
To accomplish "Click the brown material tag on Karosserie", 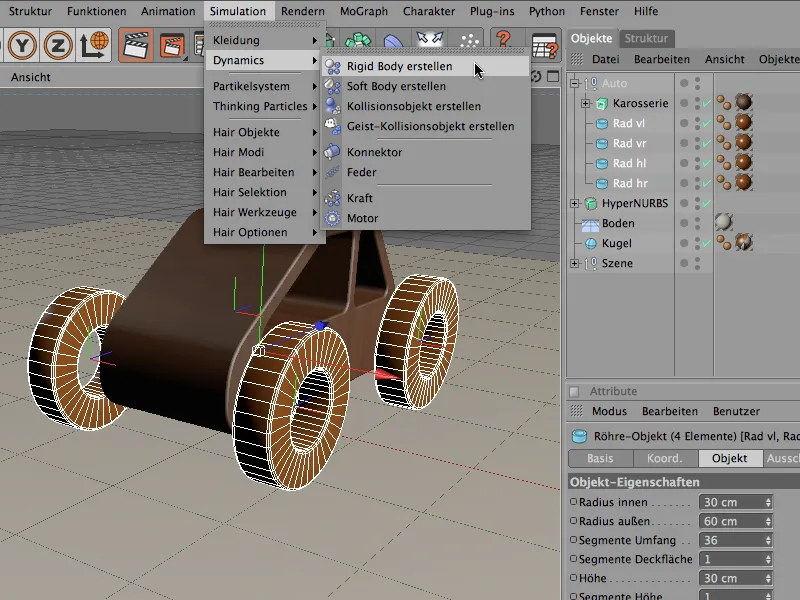I will (743, 103).
